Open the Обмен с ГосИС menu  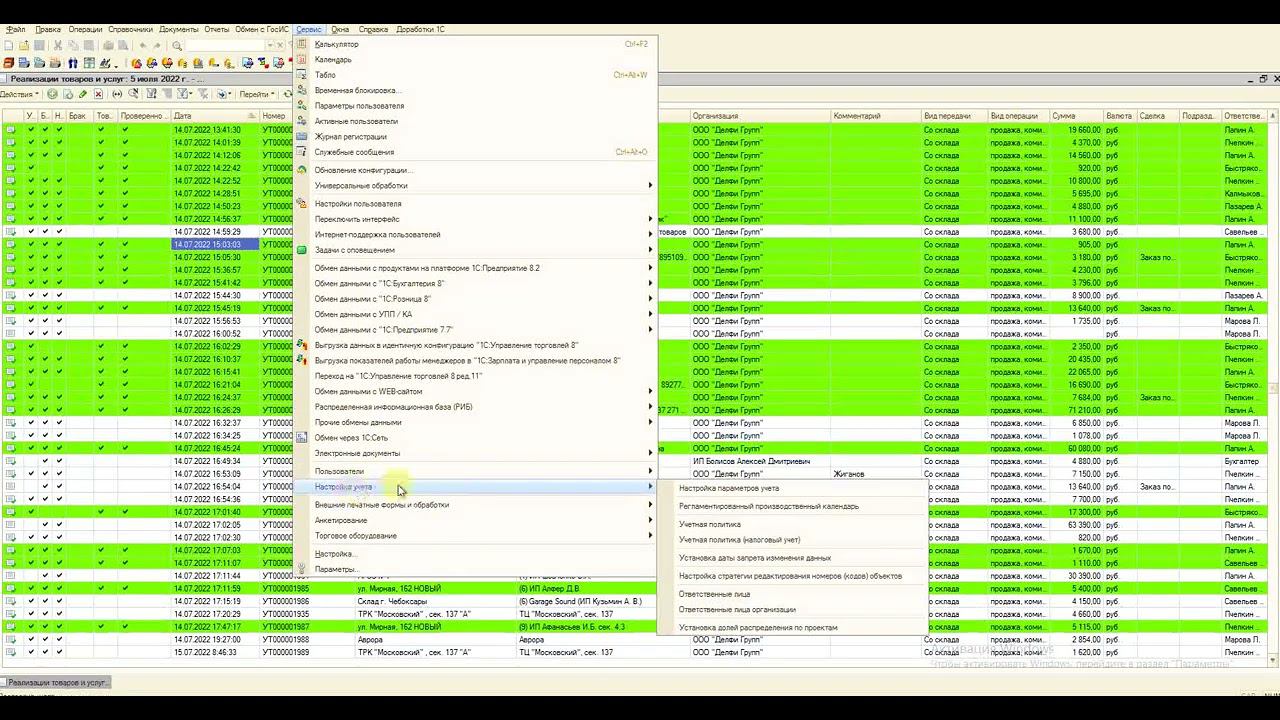(262, 29)
